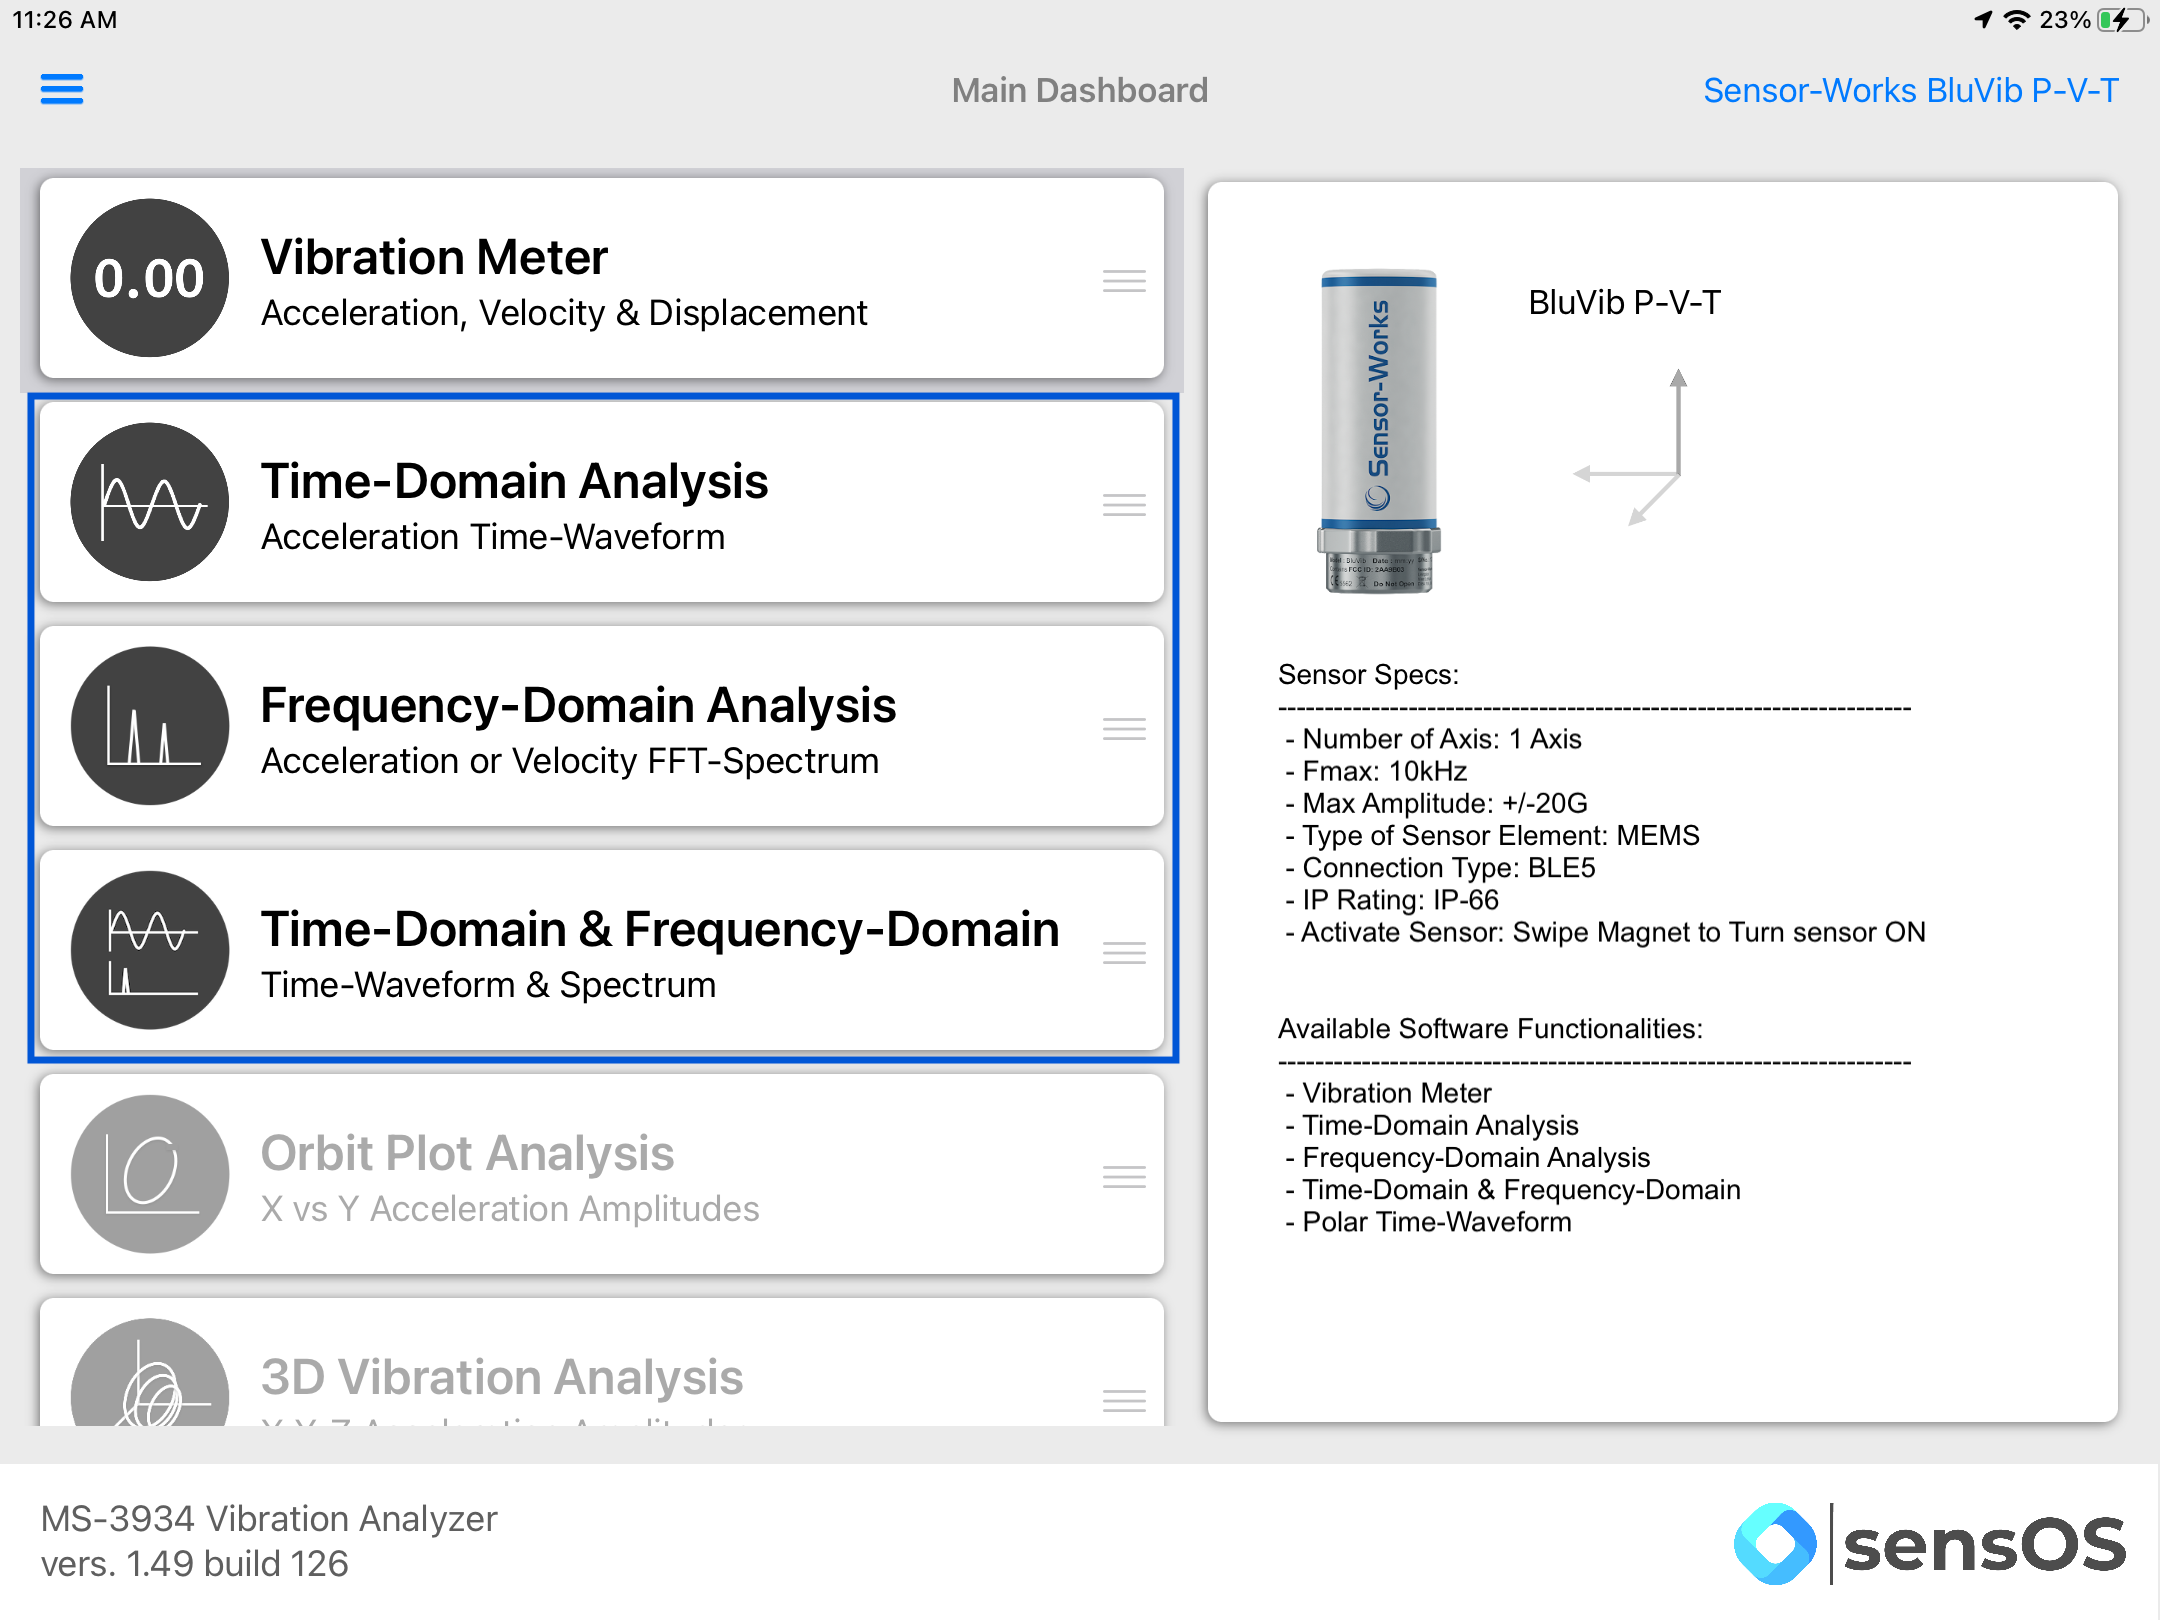Image resolution: width=2160 pixels, height=1620 pixels.
Task: Tap the battery status icon
Action: pyautogui.click(x=2122, y=20)
